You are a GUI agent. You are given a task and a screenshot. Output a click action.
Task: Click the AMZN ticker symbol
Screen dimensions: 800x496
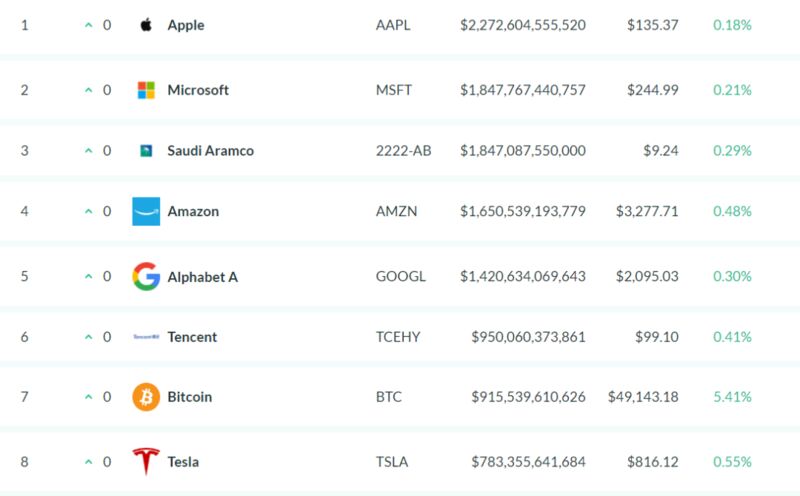[396, 211]
